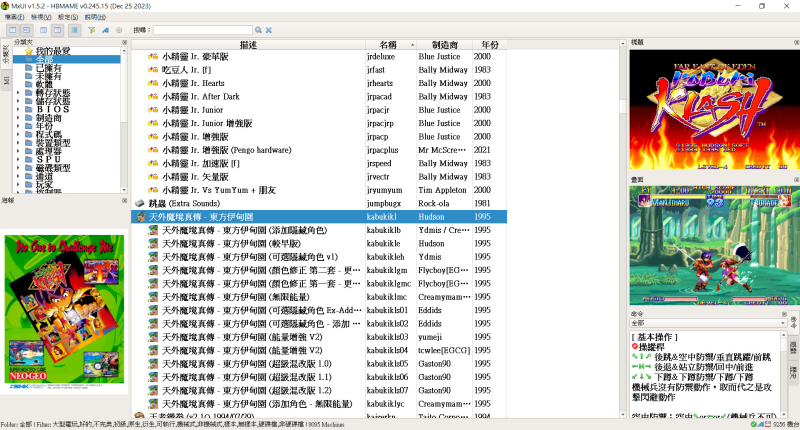This screenshot has width=800, height=430.
Task: Click the icon of kabukikle 較早版 row
Action: pyautogui.click(x=153, y=243)
